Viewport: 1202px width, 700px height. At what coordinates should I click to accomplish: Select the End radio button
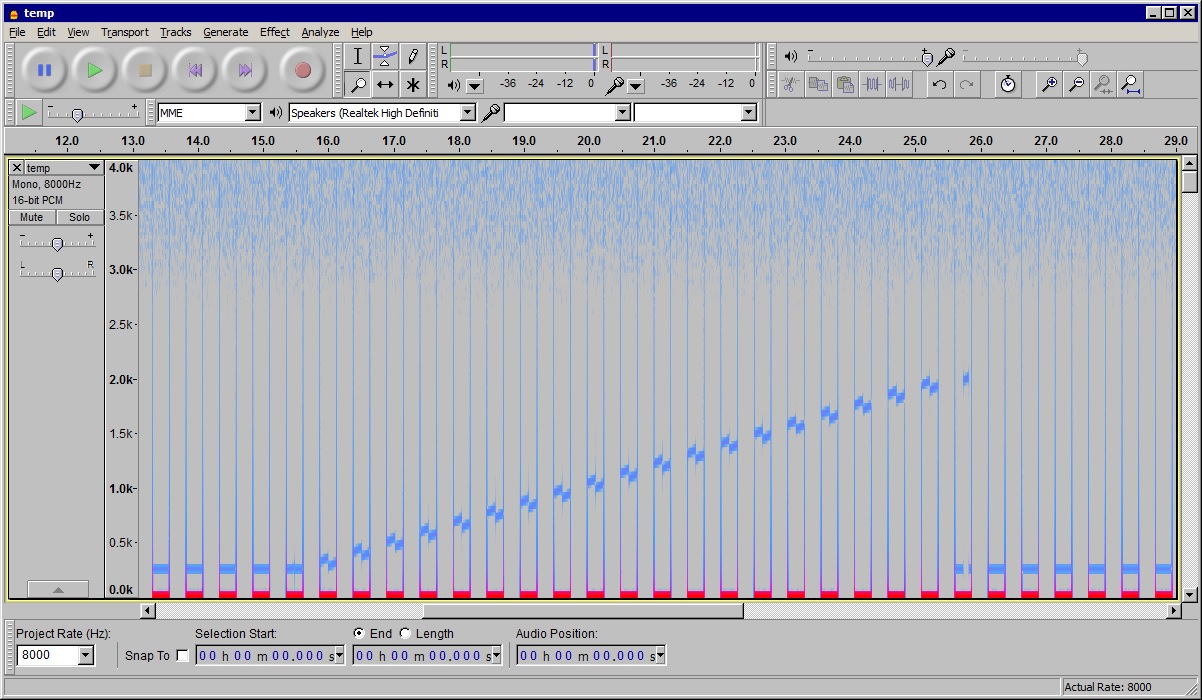tap(359, 633)
